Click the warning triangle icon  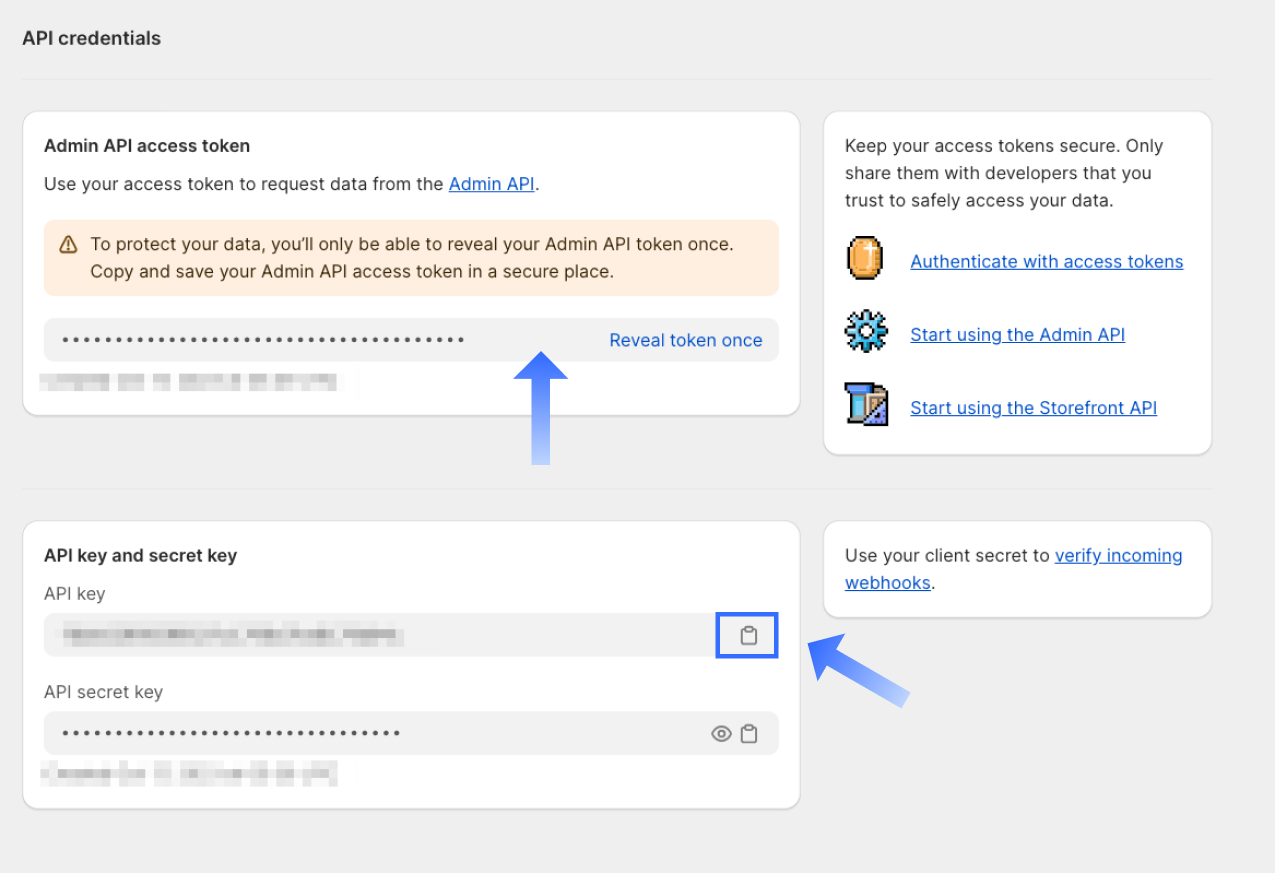[x=68, y=244]
